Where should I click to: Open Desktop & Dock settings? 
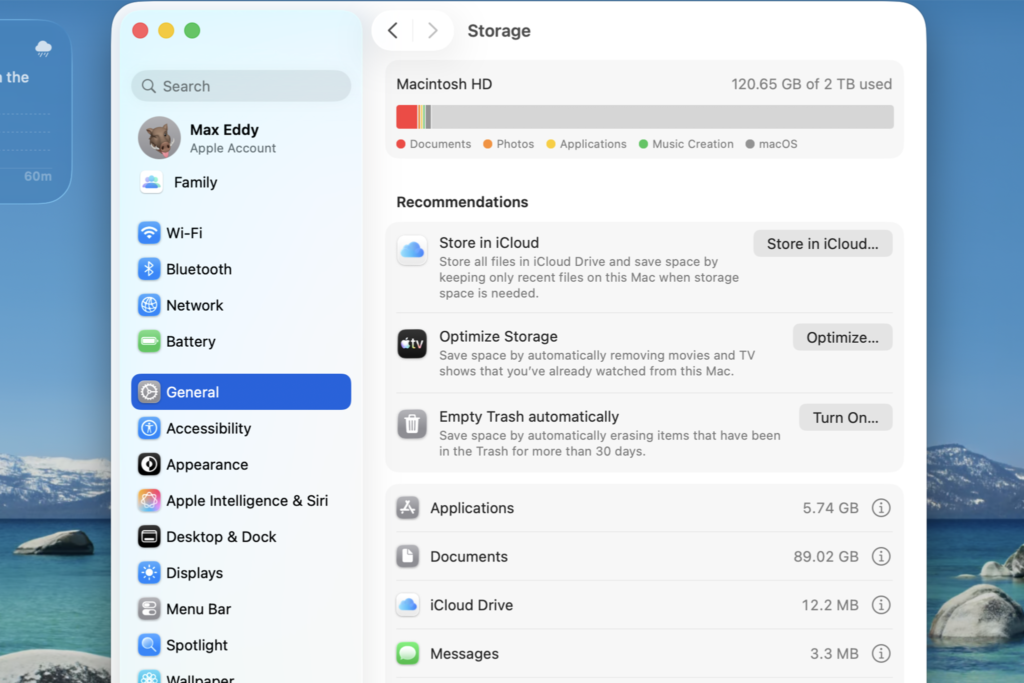coord(221,537)
